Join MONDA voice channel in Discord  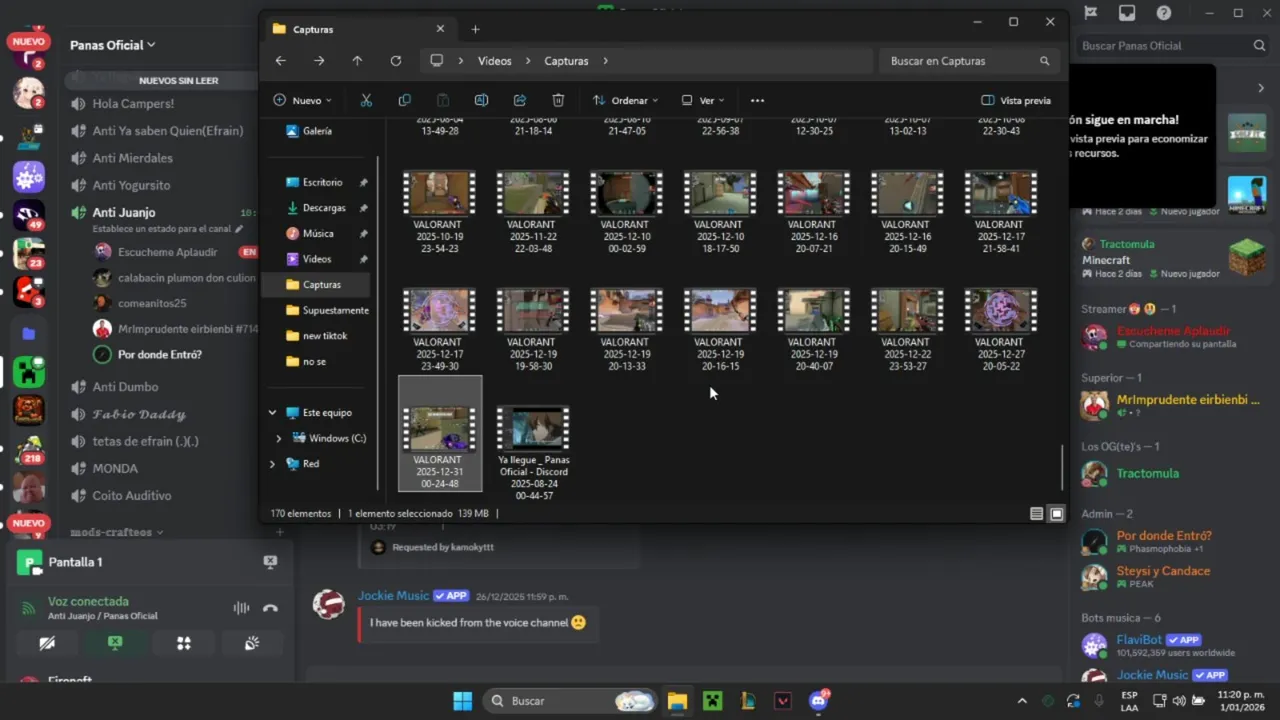point(115,468)
